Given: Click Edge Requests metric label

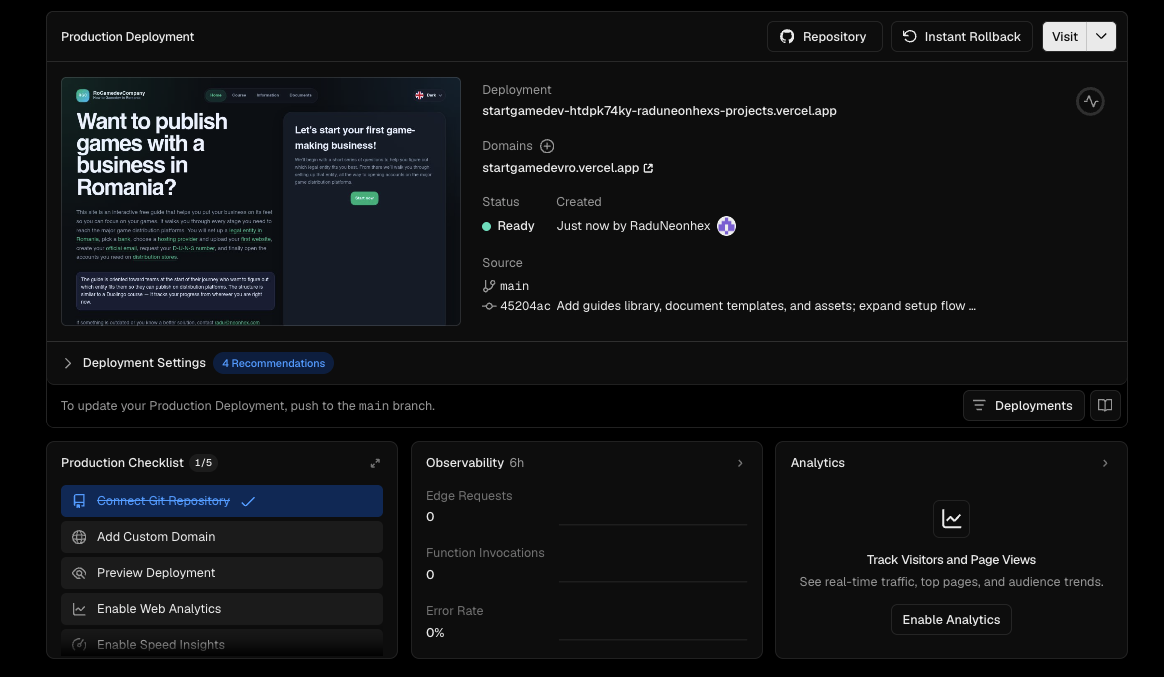Looking at the screenshot, I should click(x=469, y=496).
